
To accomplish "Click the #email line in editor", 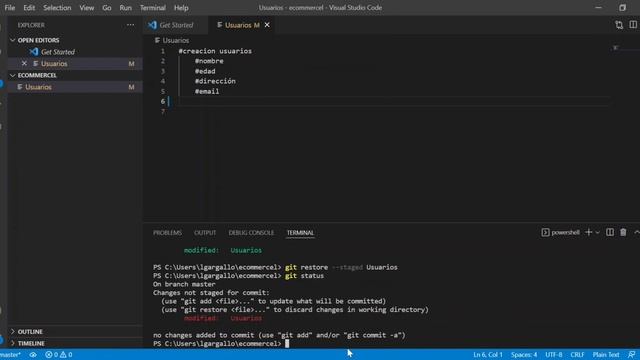I will click(207, 91).
